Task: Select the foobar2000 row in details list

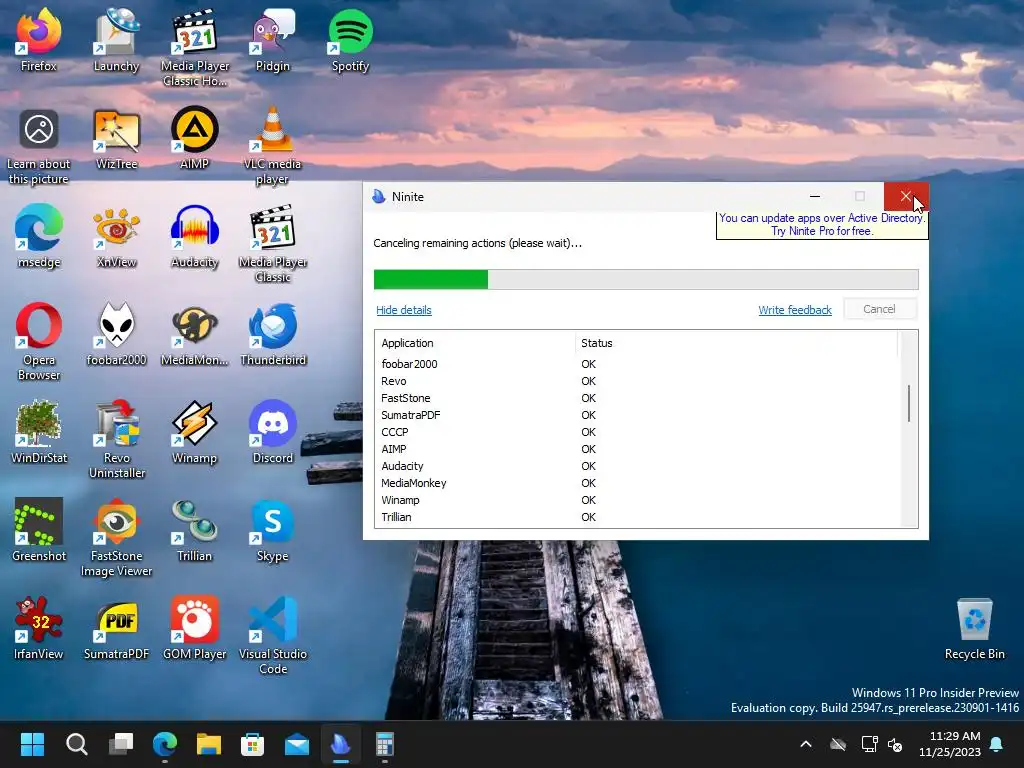Action: tap(637, 364)
